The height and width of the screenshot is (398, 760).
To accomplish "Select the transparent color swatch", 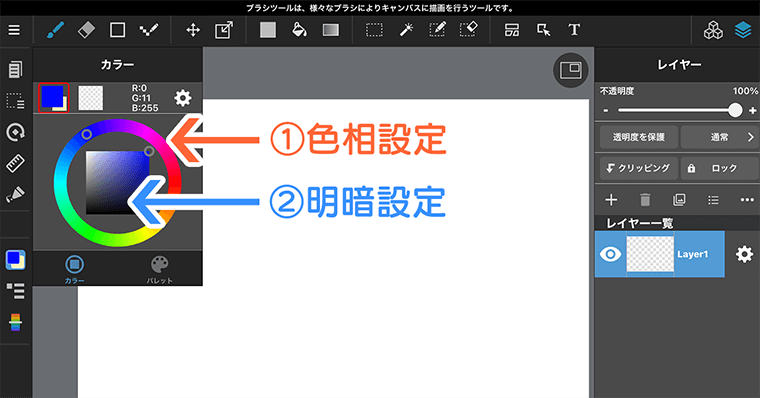I will (91, 98).
